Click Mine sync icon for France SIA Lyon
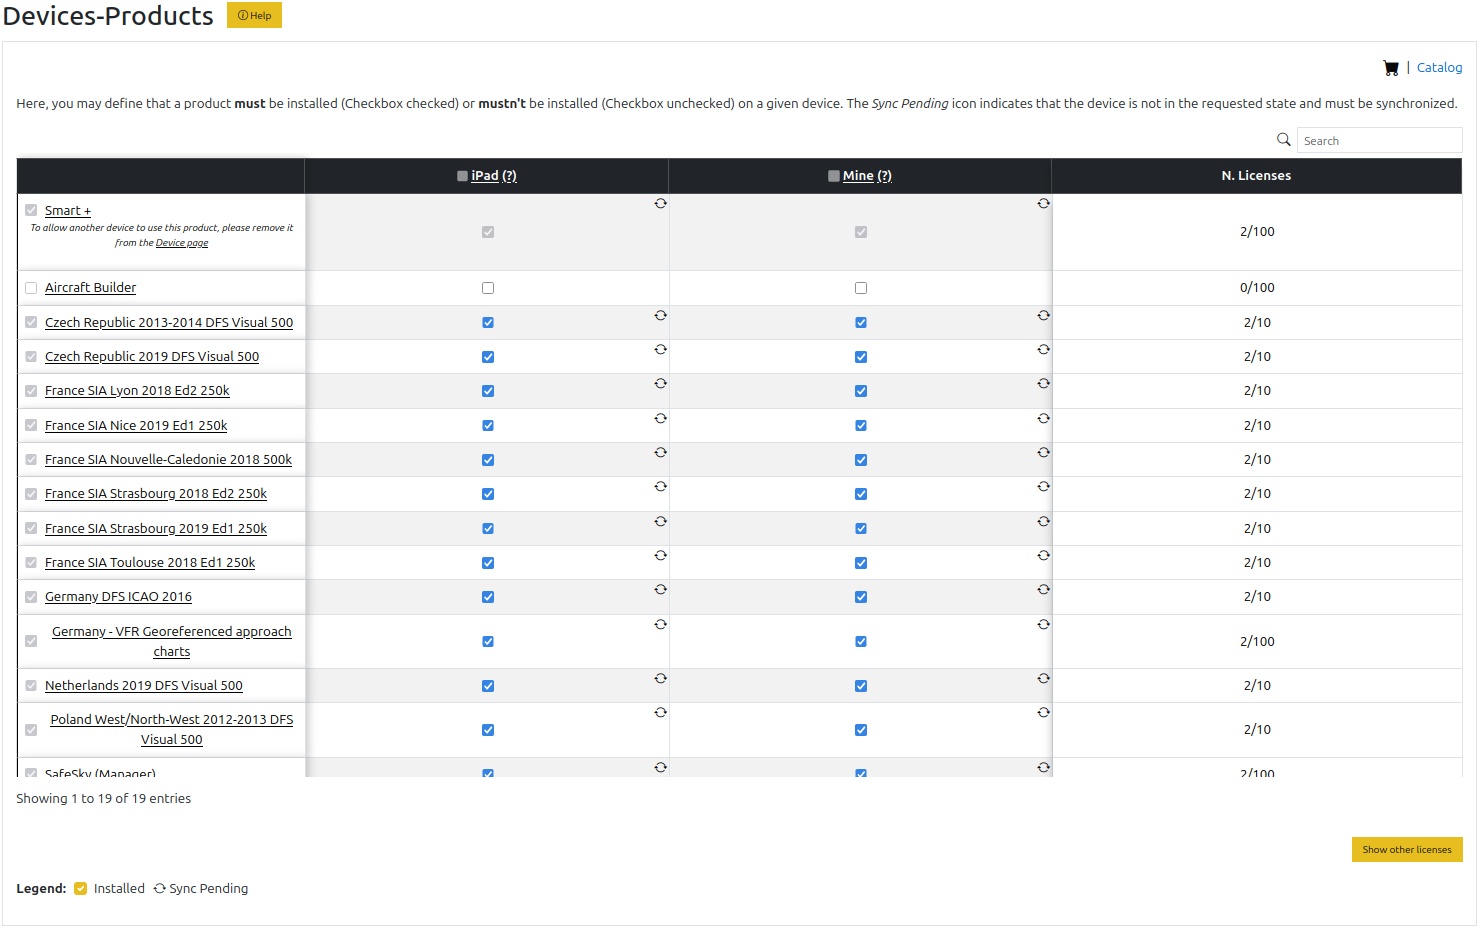The image size is (1480, 930). coord(1044,383)
